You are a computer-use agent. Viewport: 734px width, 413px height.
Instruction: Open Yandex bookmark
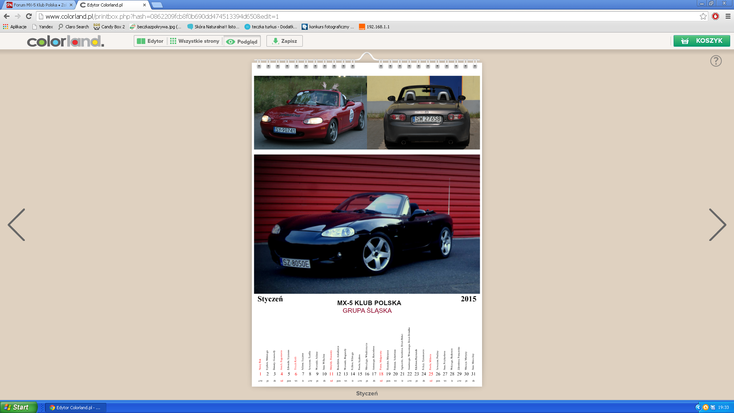42,27
